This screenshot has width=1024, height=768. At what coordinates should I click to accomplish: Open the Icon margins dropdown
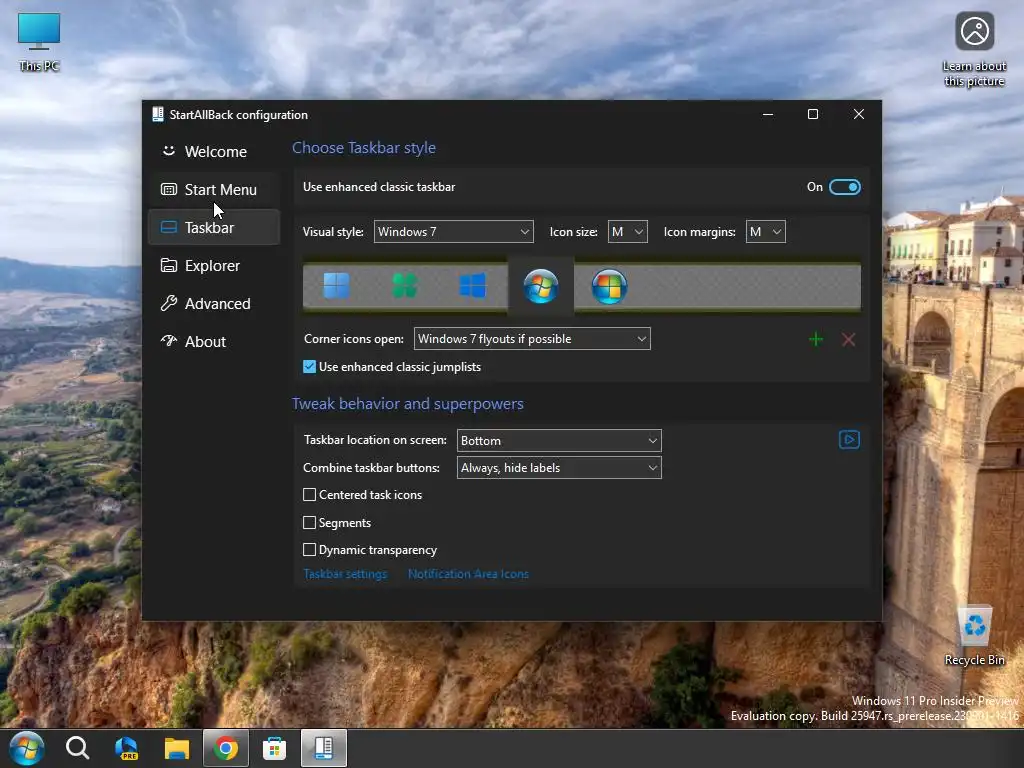pyautogui.click(x=765, y=232)
